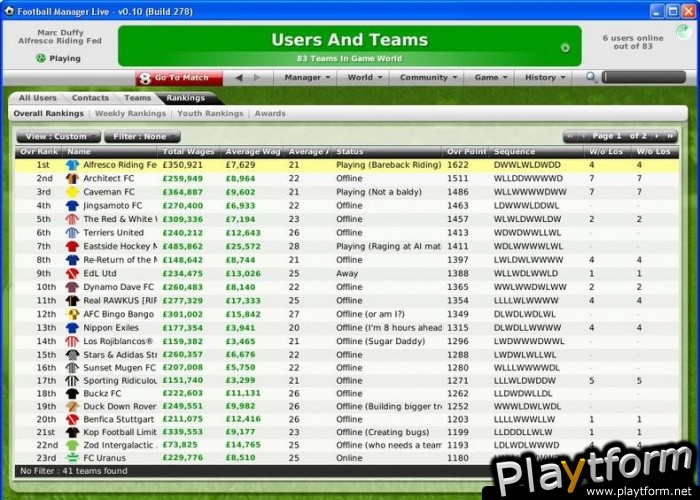
Task: Click the Kop Football Limited team name
Action: coord(120,432)
